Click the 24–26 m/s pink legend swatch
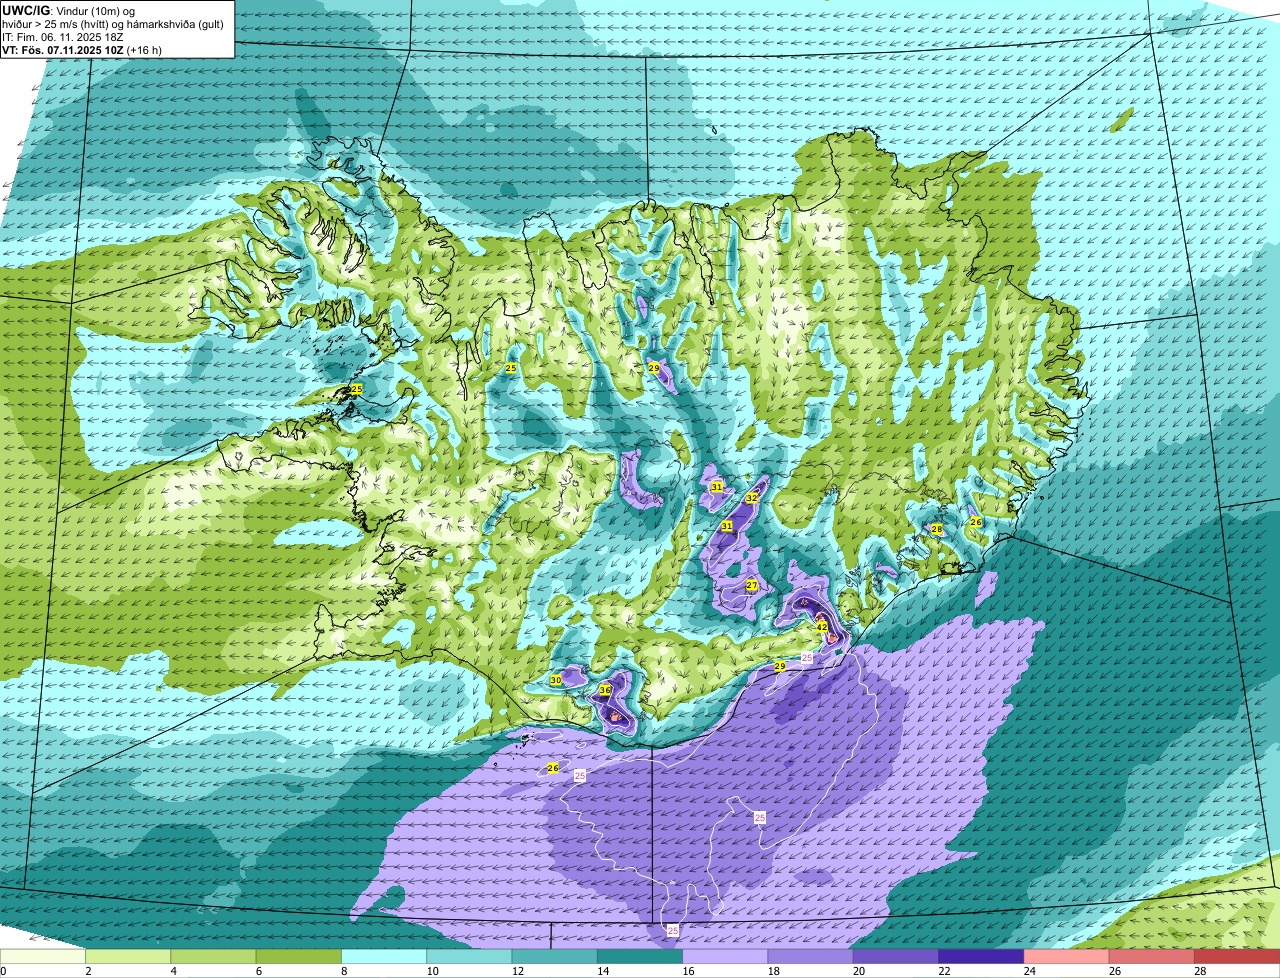The image size is (1280, 978). [1067, 957]
